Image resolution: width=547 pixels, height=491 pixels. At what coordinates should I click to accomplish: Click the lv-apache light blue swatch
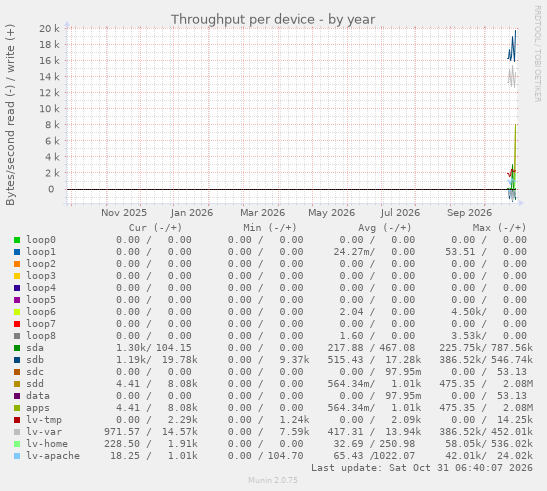(17, 456)
